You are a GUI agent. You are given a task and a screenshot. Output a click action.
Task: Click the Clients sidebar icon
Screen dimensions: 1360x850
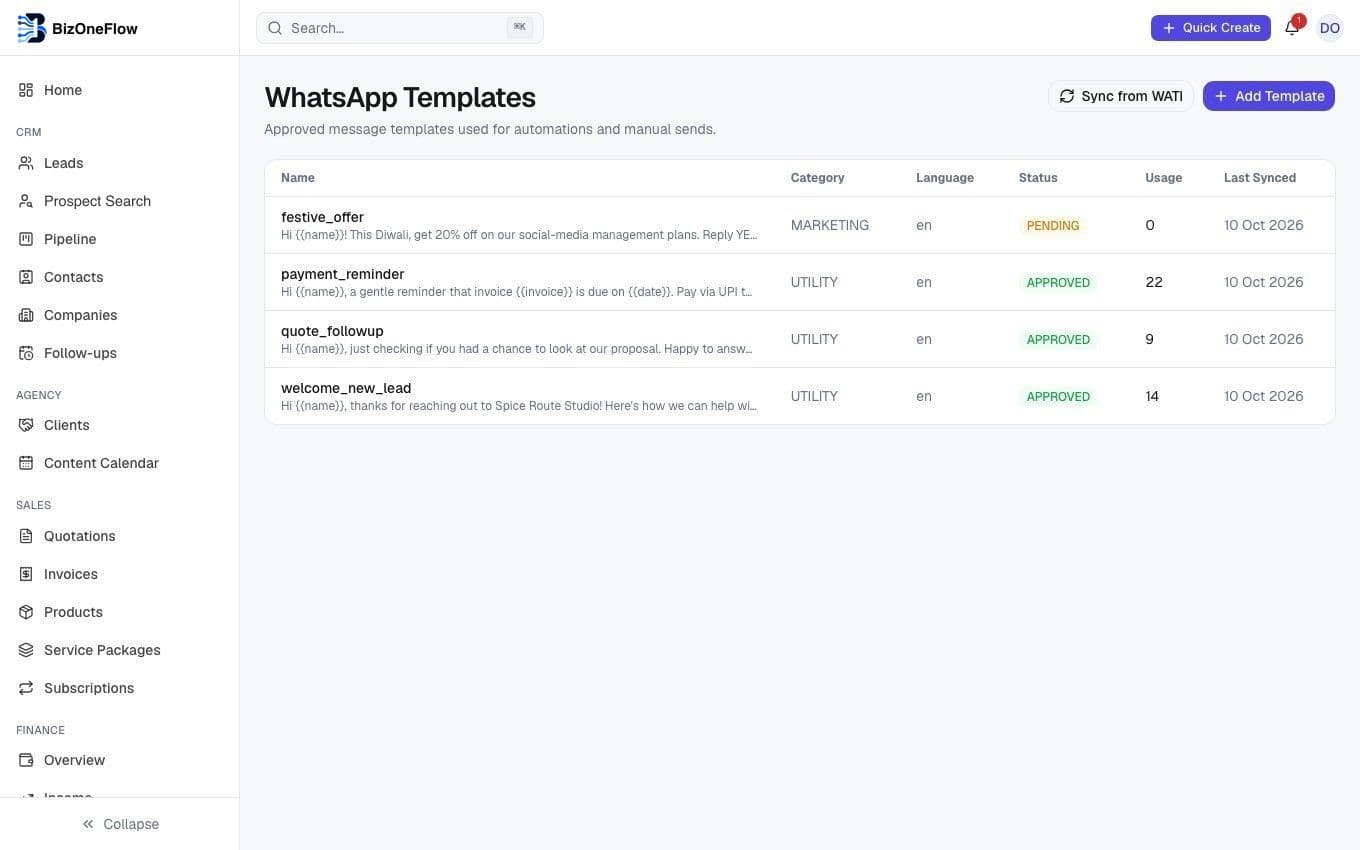click(x=26, y=425)
